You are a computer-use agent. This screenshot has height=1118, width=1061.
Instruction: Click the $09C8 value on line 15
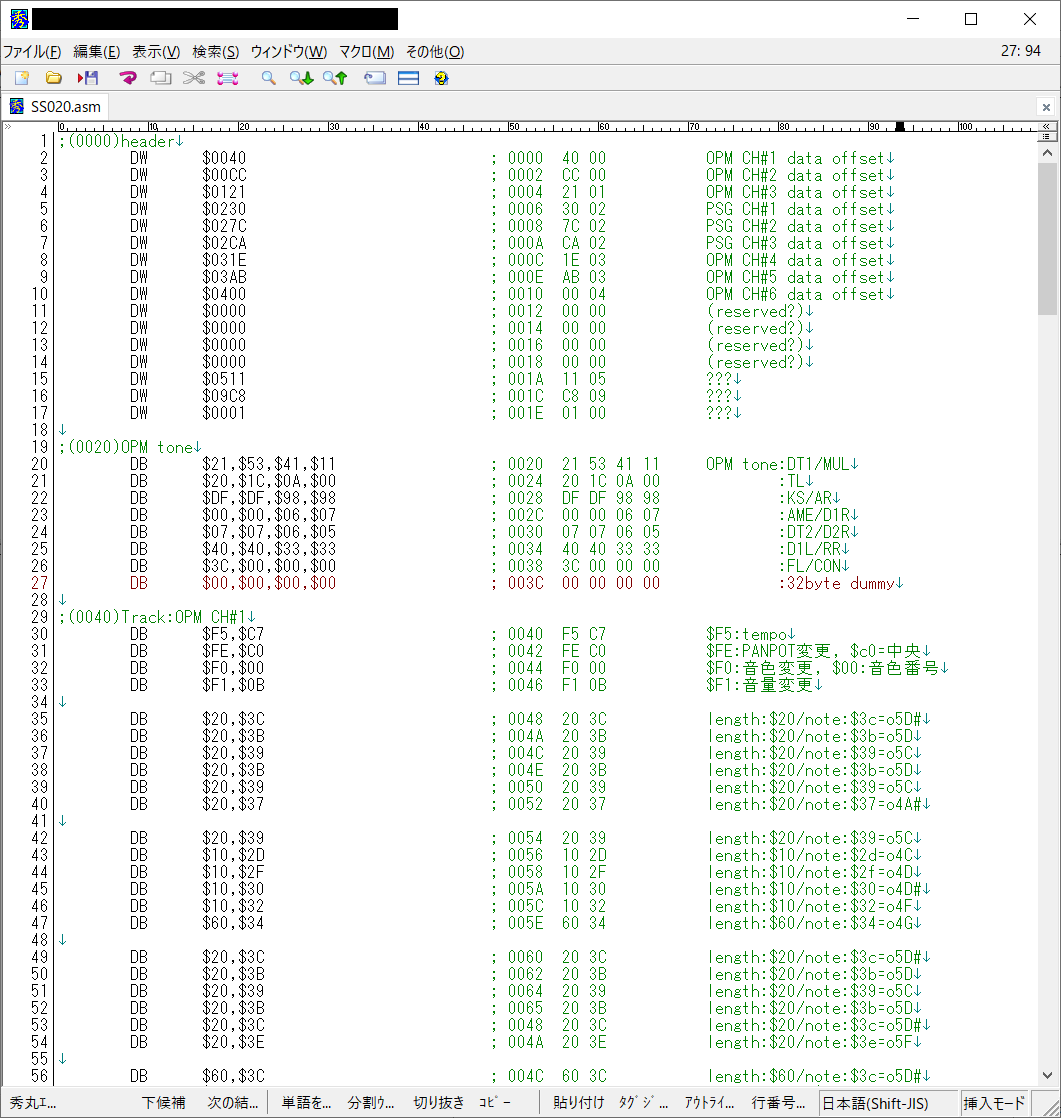click(224, 396)
